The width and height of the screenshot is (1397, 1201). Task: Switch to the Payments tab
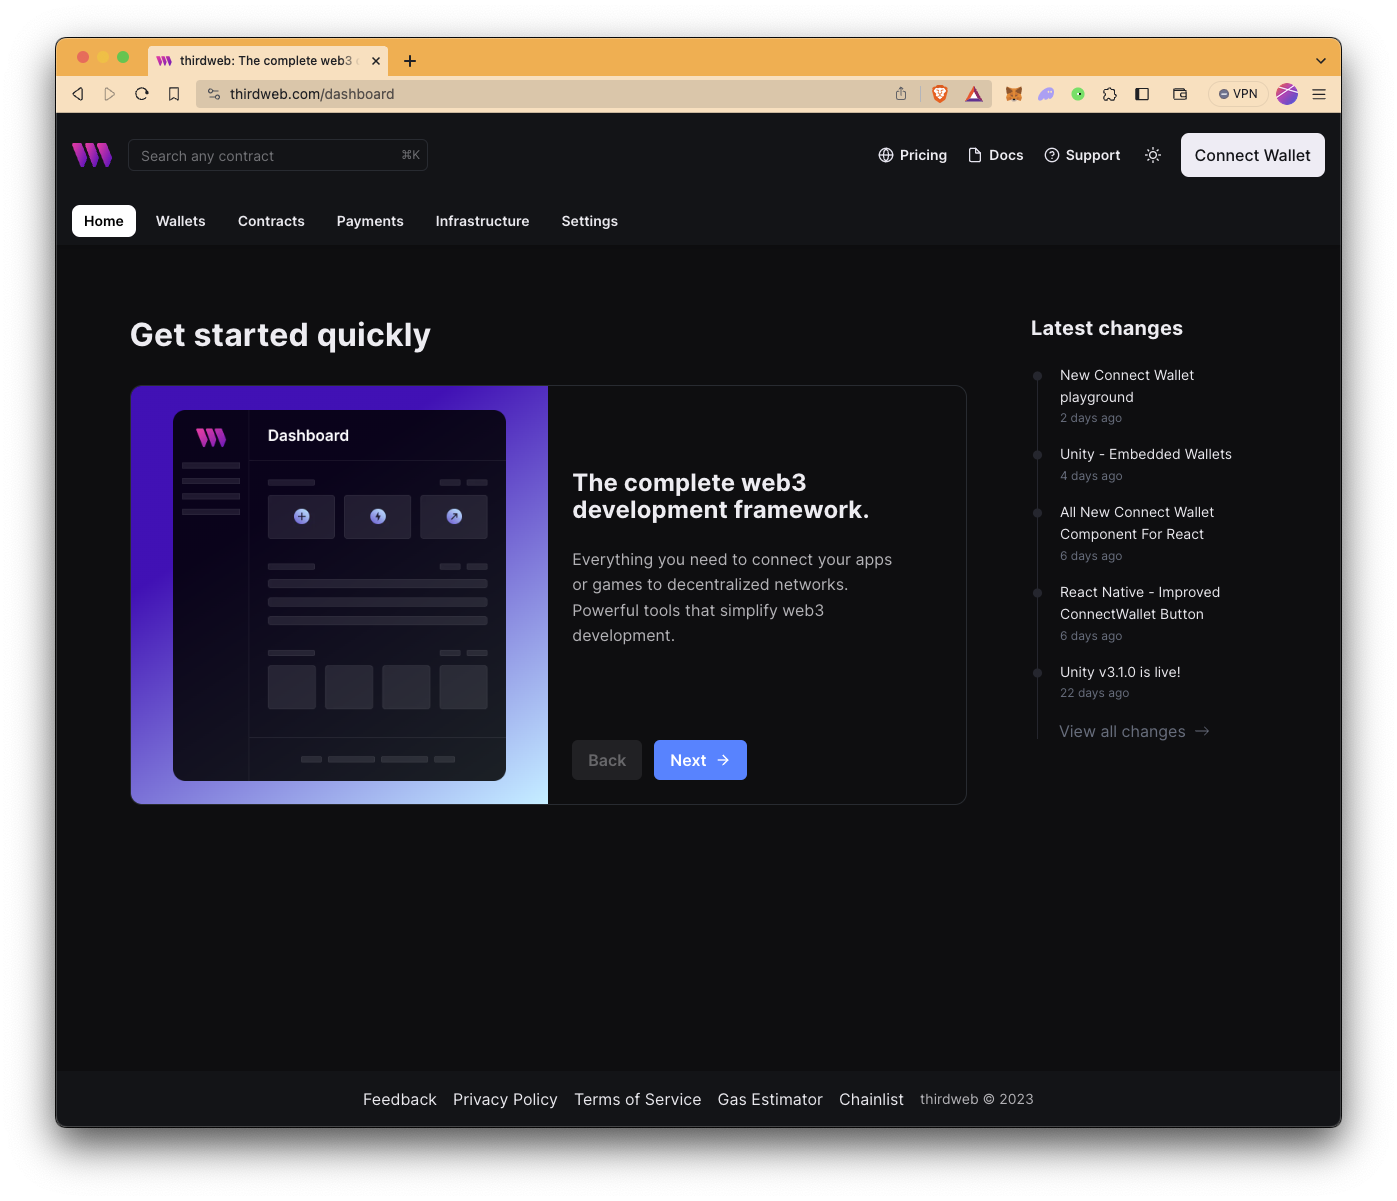tap(370, 221)
